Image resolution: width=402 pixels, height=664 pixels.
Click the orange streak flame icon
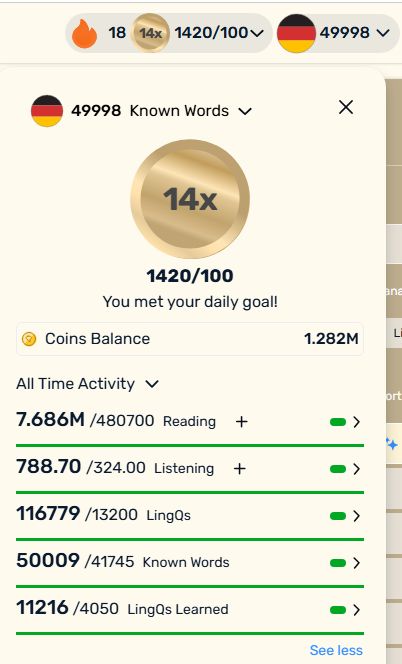[84, 34]
